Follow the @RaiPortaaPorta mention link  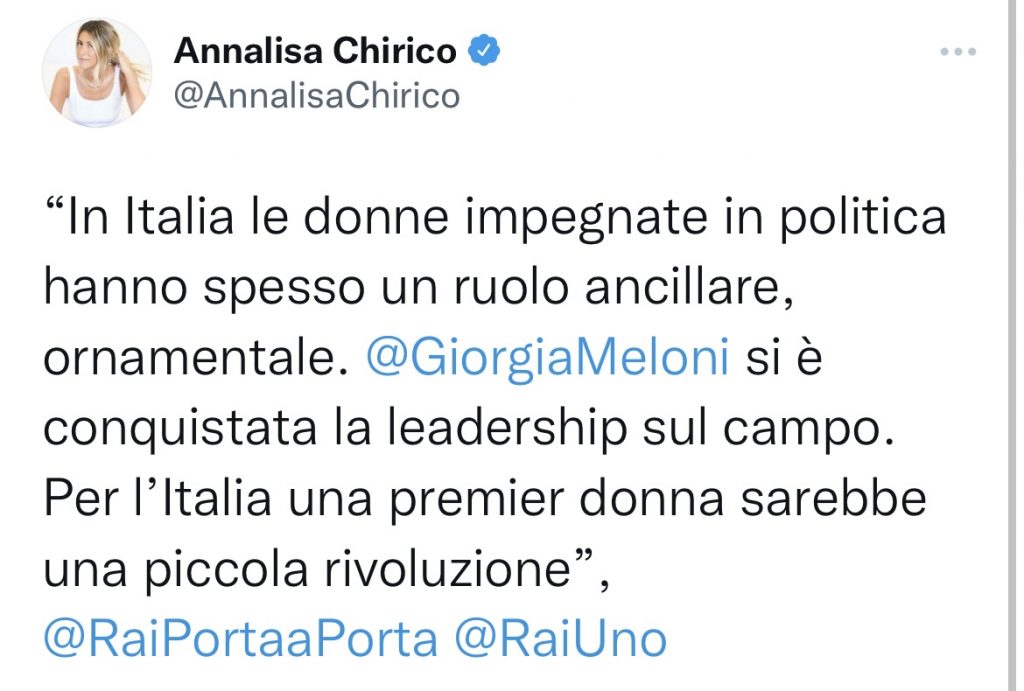coord(240,639)
